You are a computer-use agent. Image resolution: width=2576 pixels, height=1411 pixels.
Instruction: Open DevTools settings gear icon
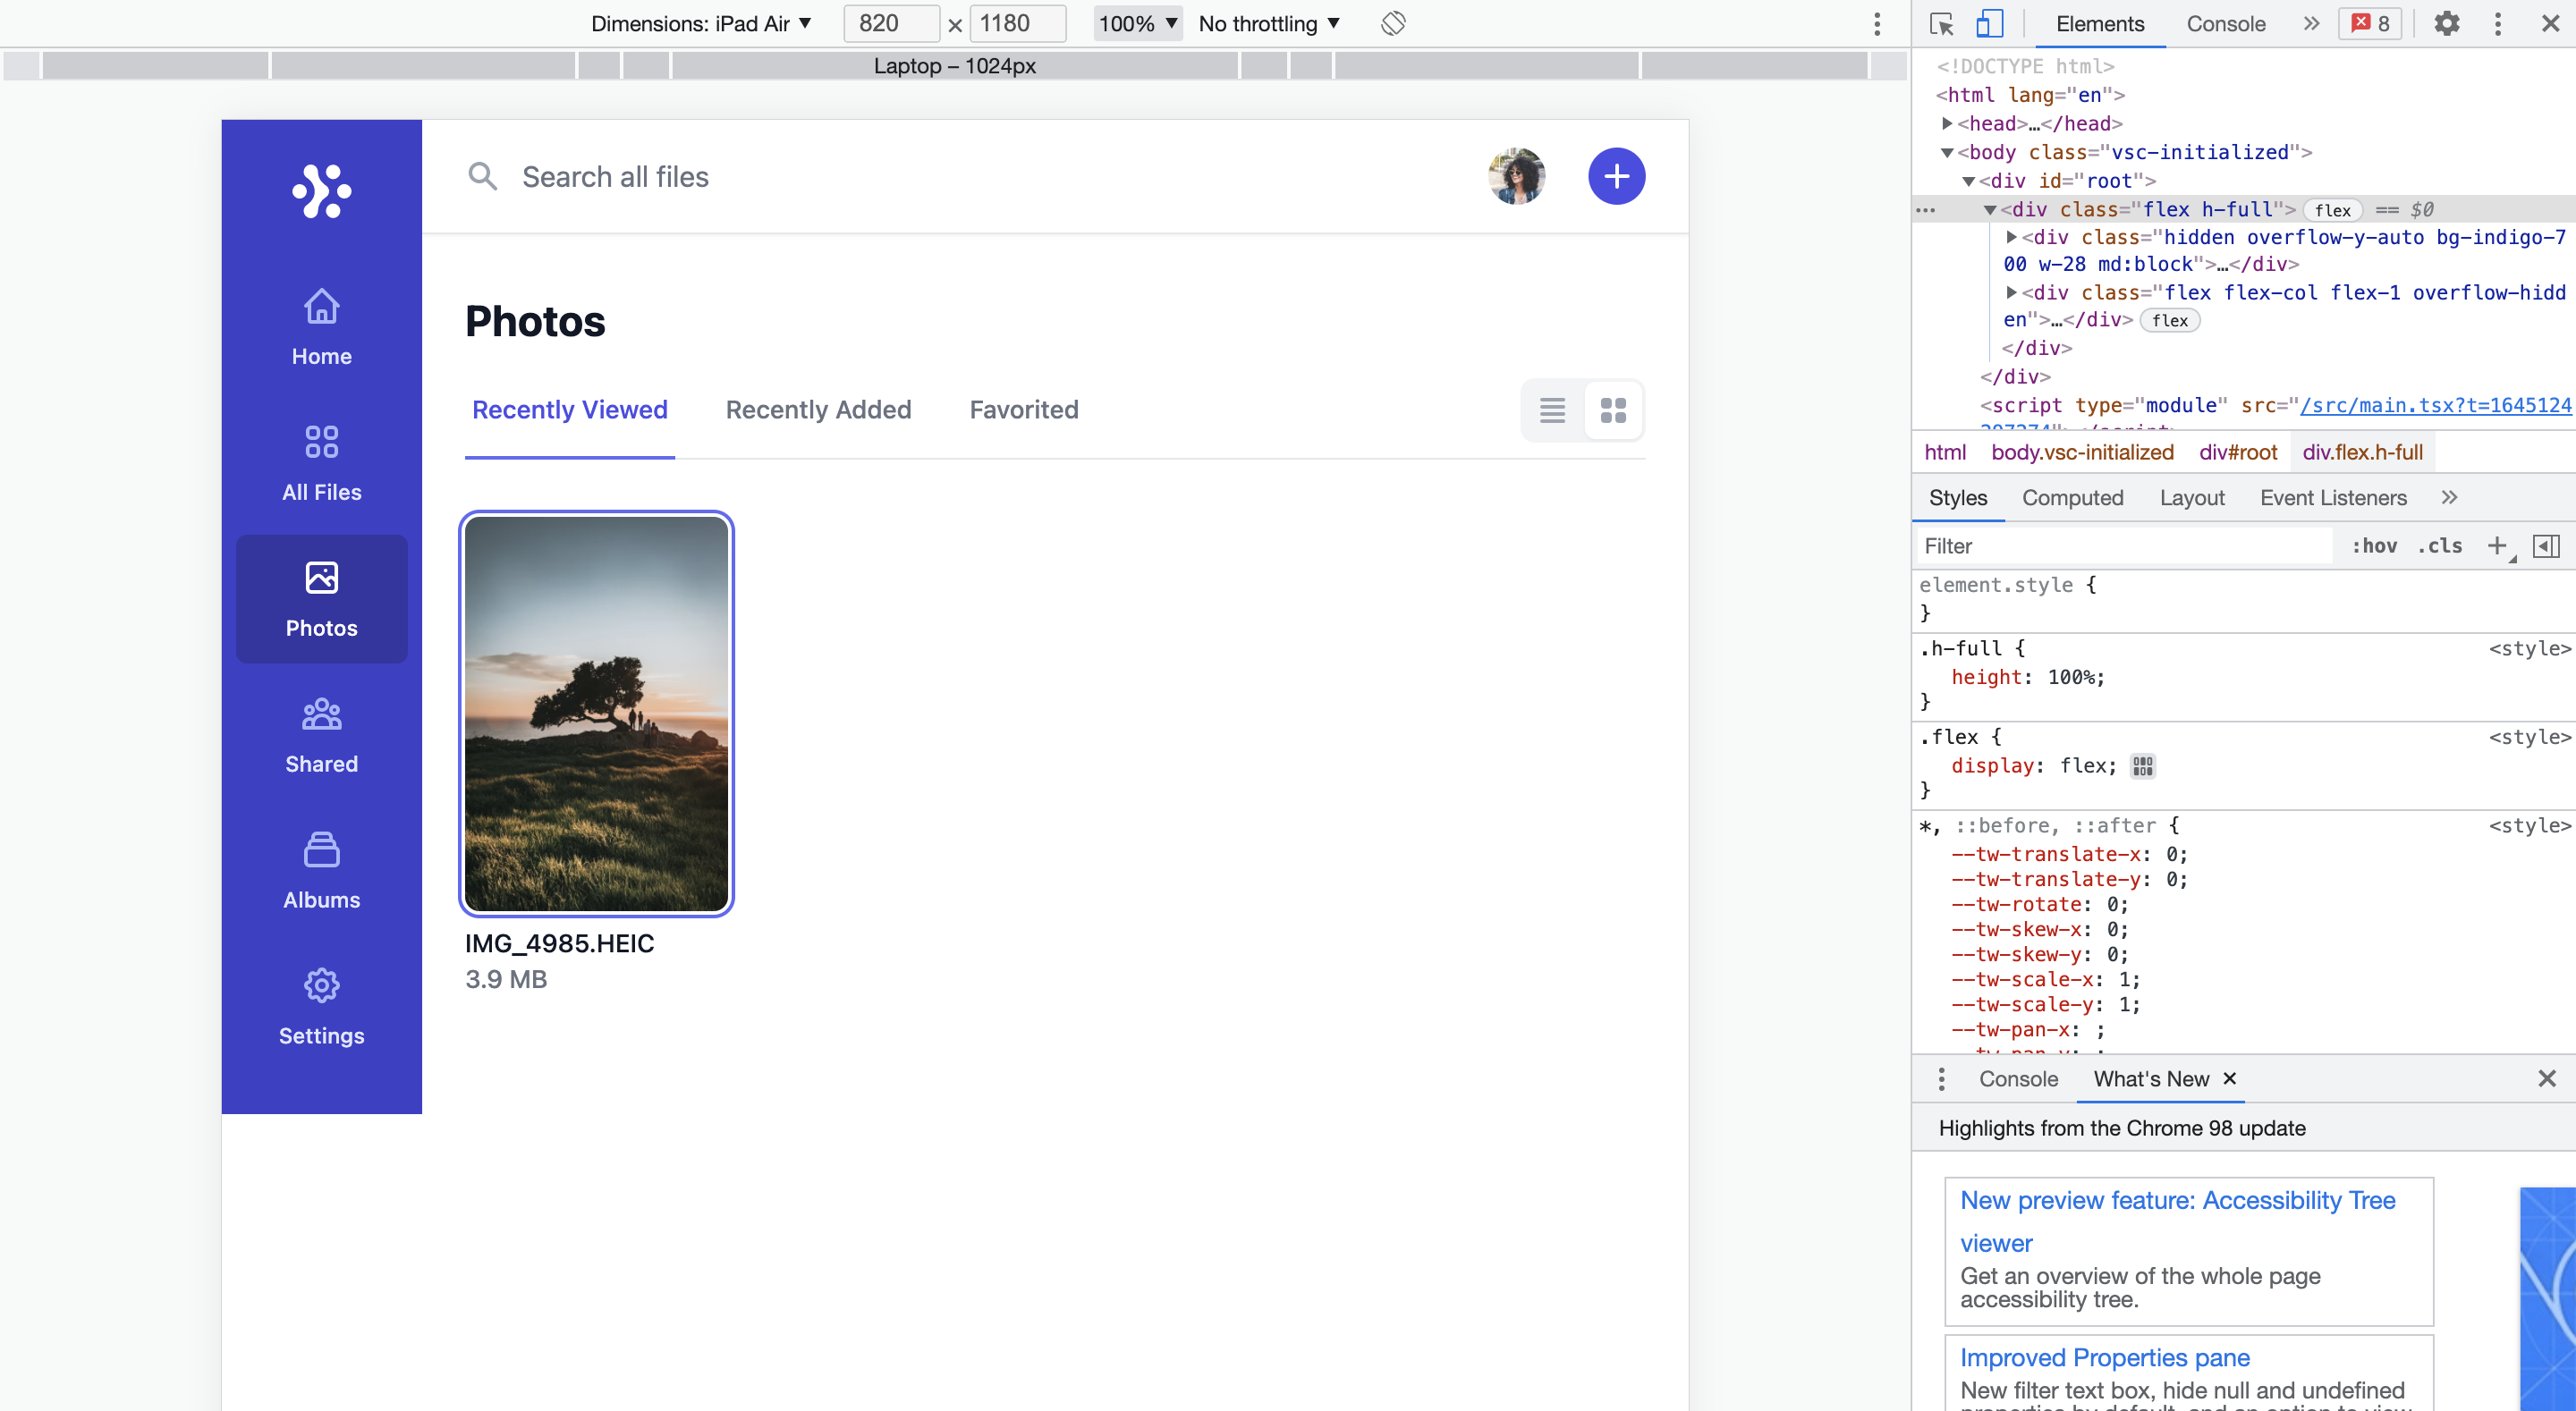2446,23
